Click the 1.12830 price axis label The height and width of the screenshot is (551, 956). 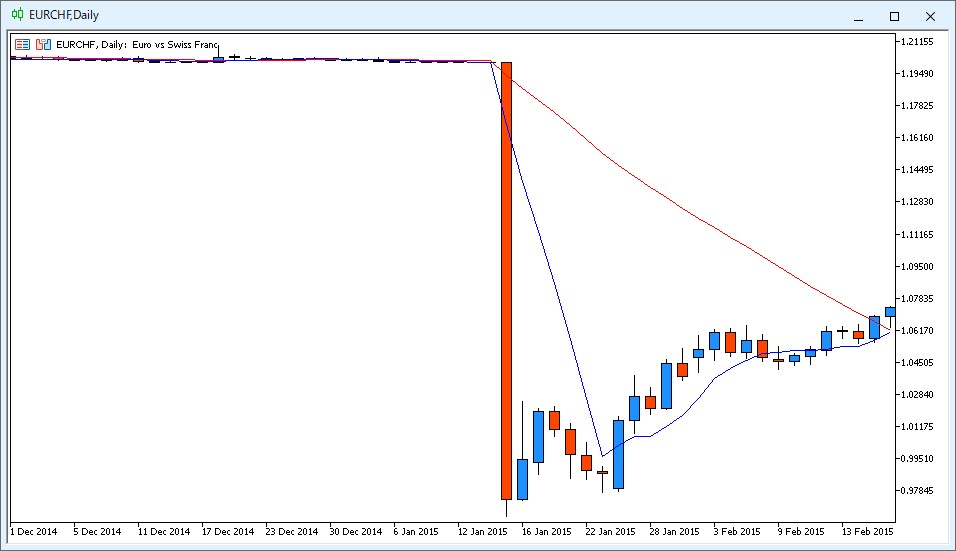point(918,202)
